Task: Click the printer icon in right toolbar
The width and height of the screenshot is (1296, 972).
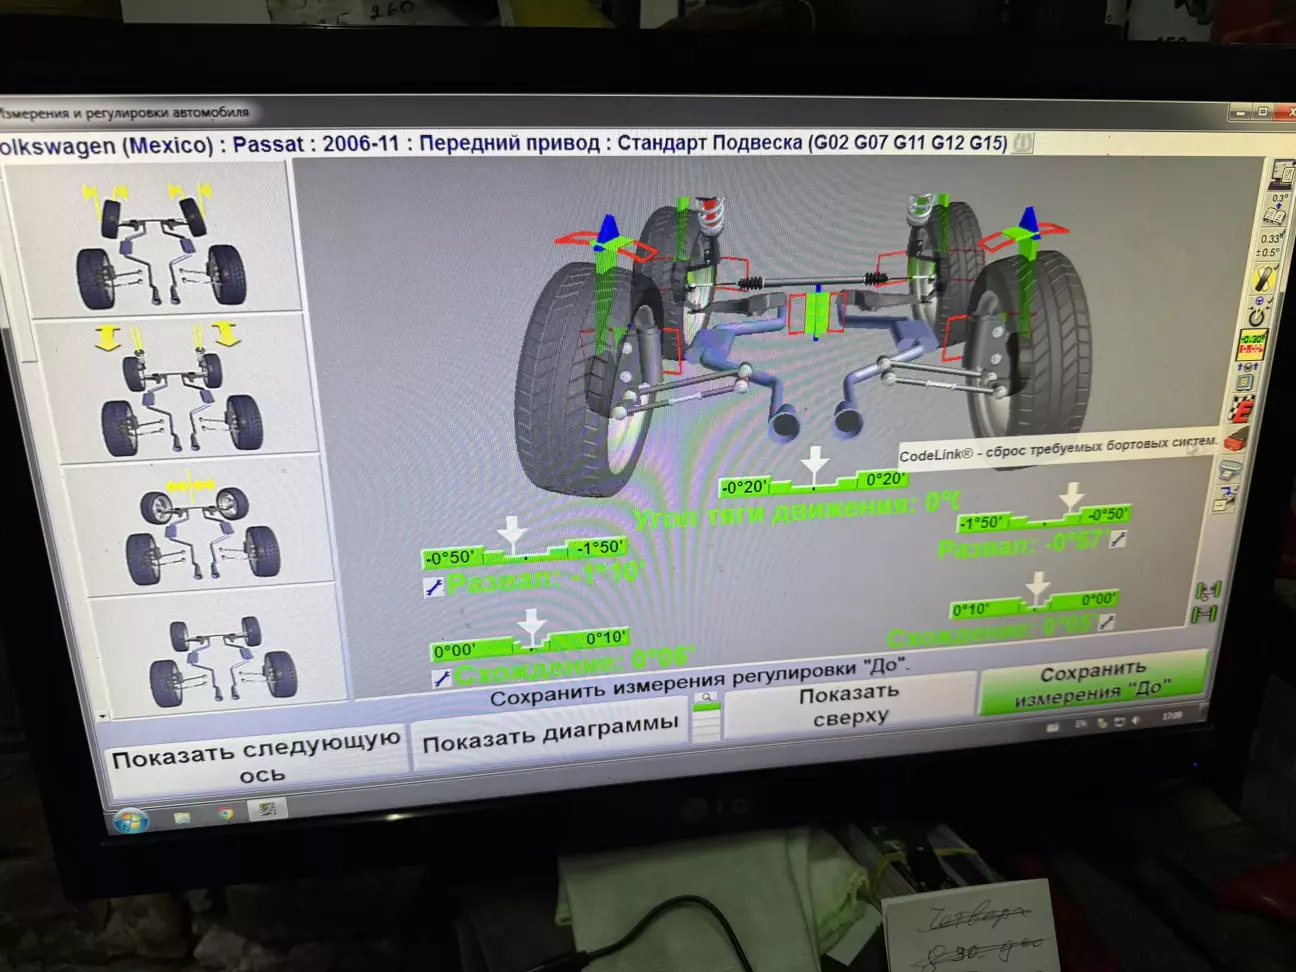Action: pyautogui.click(x=1230, y=469)
